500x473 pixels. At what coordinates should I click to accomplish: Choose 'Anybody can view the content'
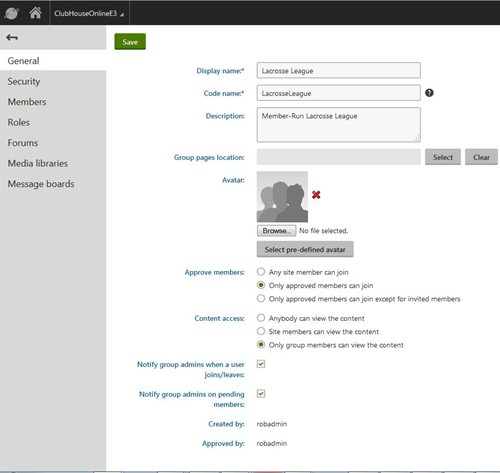261,318
